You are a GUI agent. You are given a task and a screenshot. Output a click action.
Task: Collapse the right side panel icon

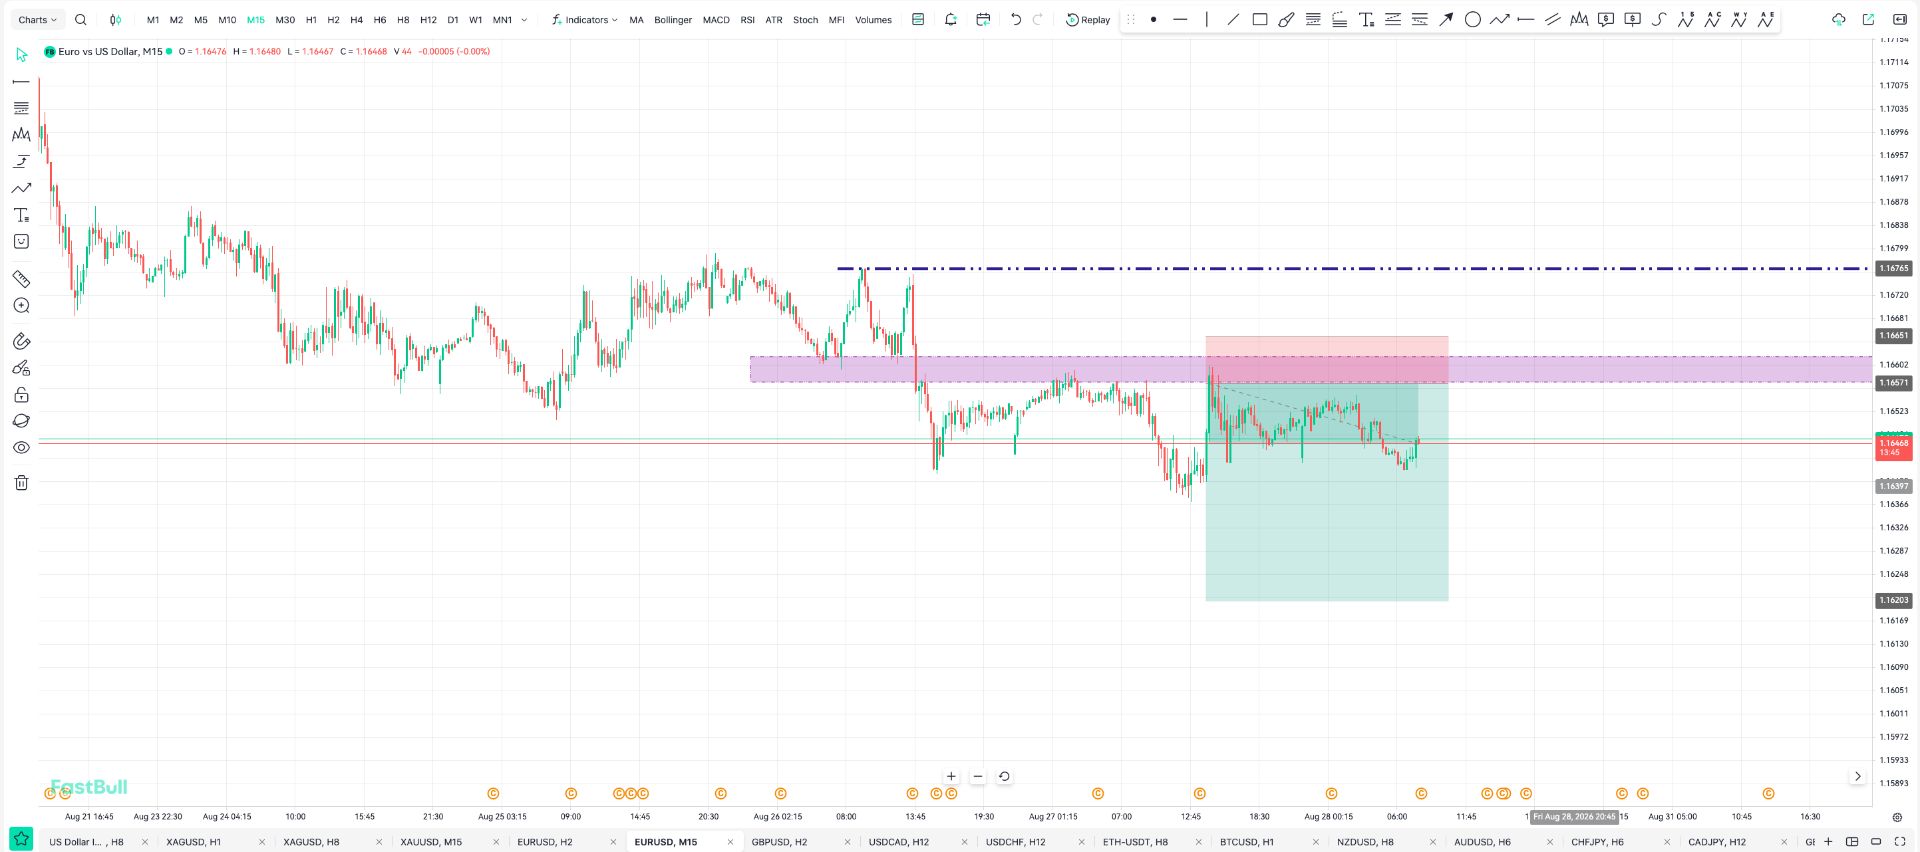point(1900,20)
